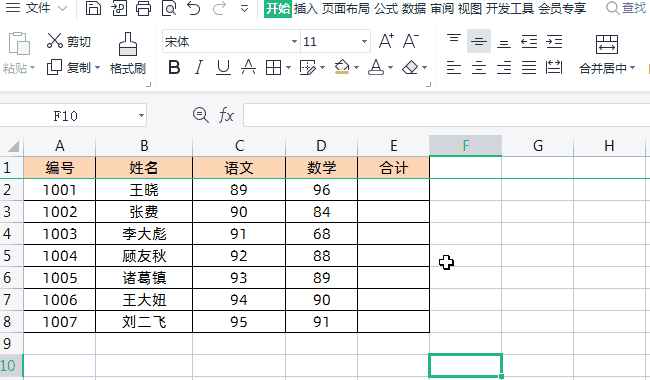650x380 pixels.
Task: Apply strikethrough formatting
Action: pos(248,67)
